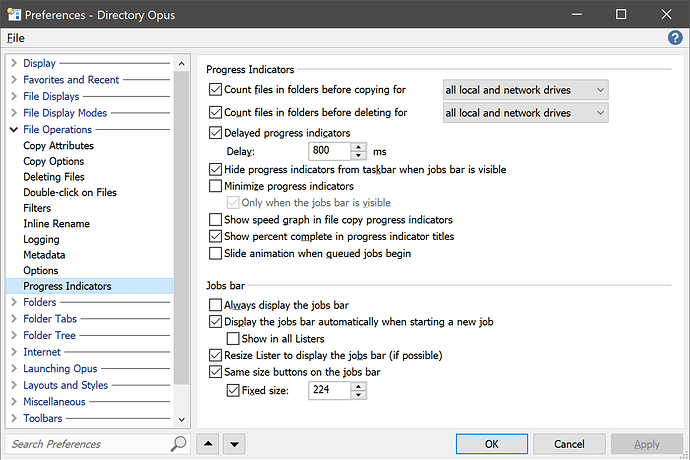690x460 pixels.
Task: Select Copy Attributes page
Action: tap(59, 145)
